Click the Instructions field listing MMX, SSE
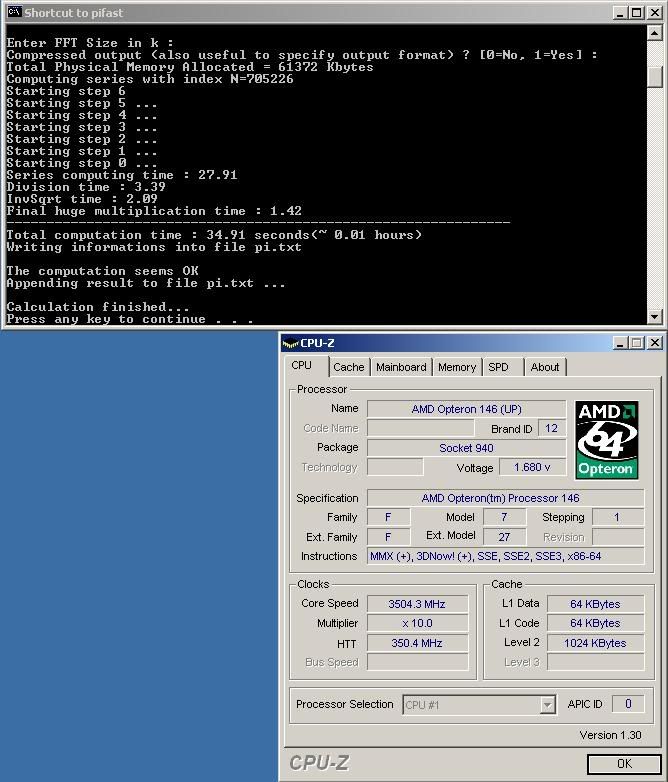 click(x=505, y=556)
